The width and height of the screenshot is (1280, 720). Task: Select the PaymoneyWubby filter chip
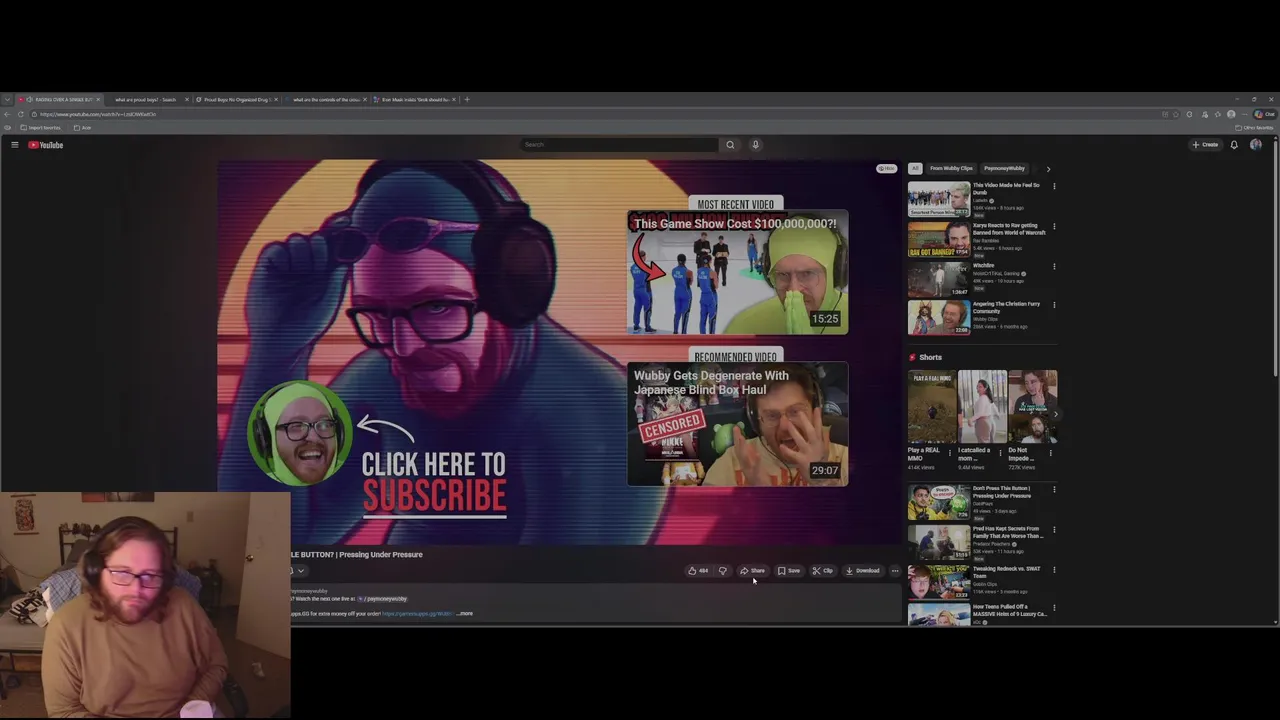point(1004,169)
